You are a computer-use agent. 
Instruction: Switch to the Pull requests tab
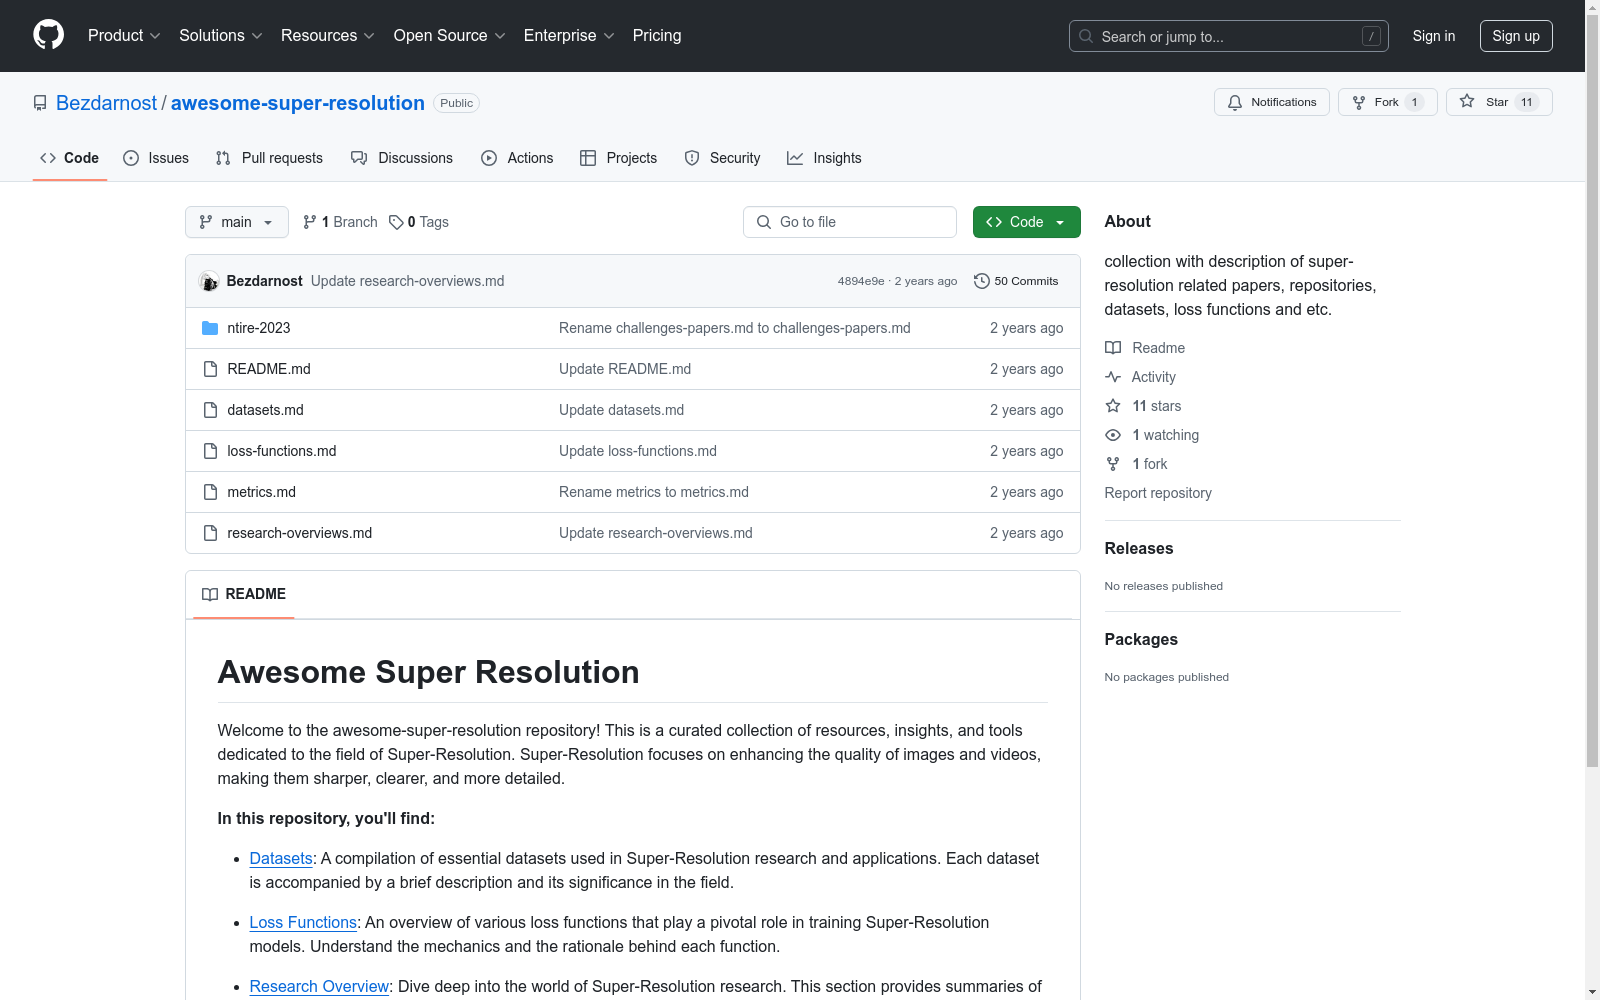click(269, 158)
